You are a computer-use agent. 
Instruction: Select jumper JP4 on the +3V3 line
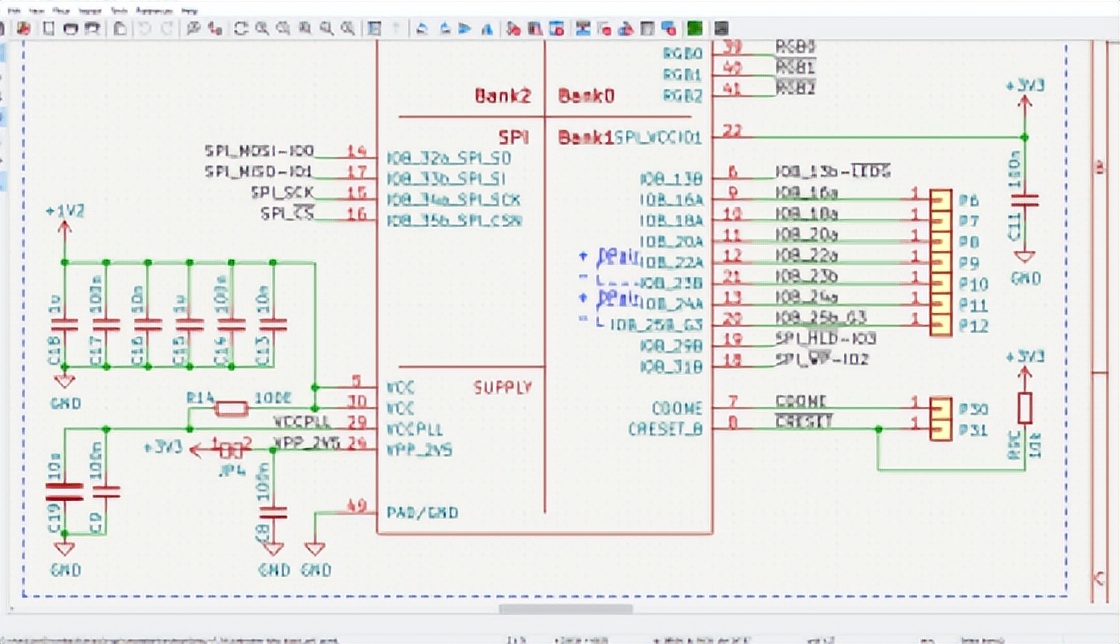click(231, 449)
